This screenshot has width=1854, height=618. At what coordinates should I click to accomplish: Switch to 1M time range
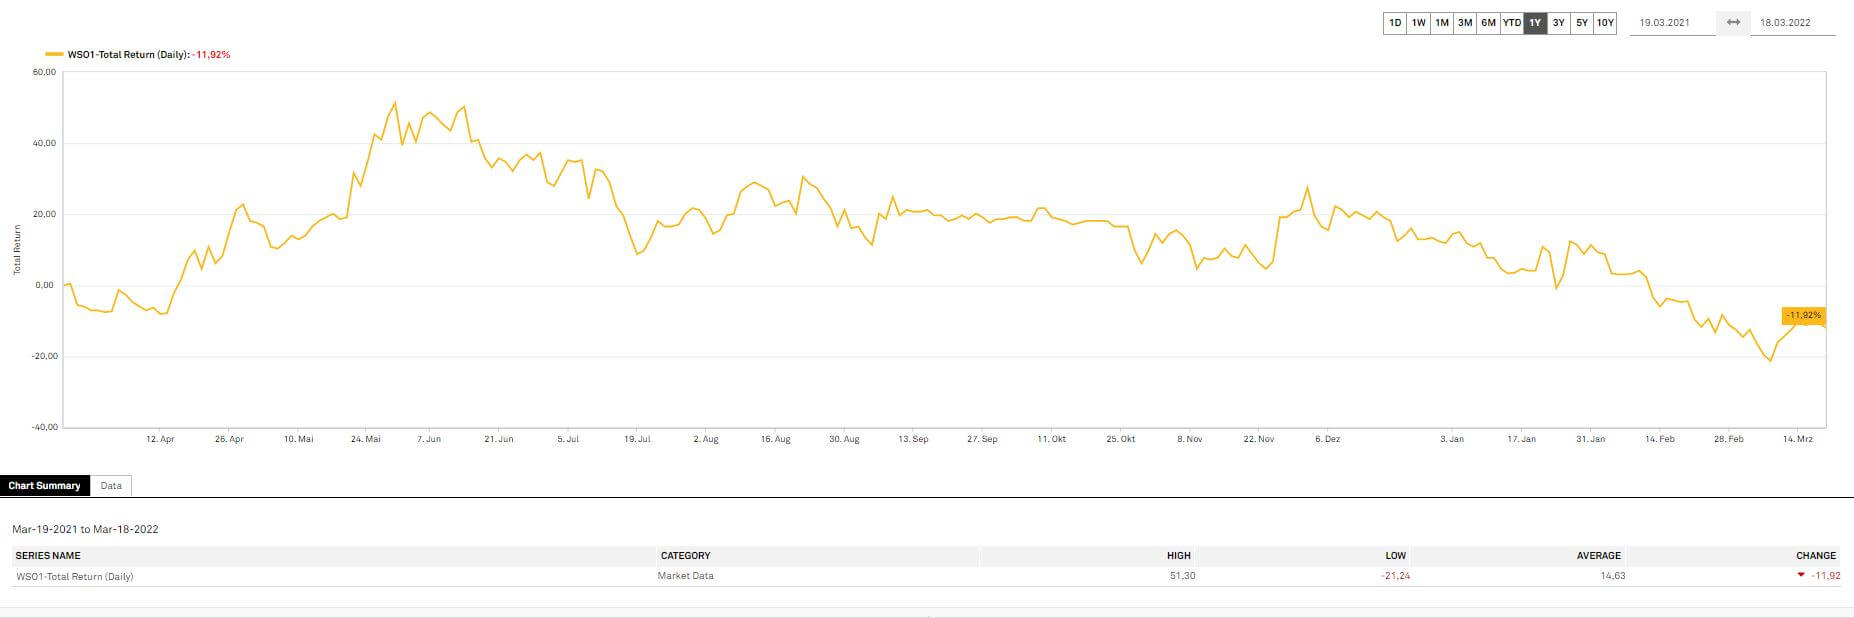1441,22
